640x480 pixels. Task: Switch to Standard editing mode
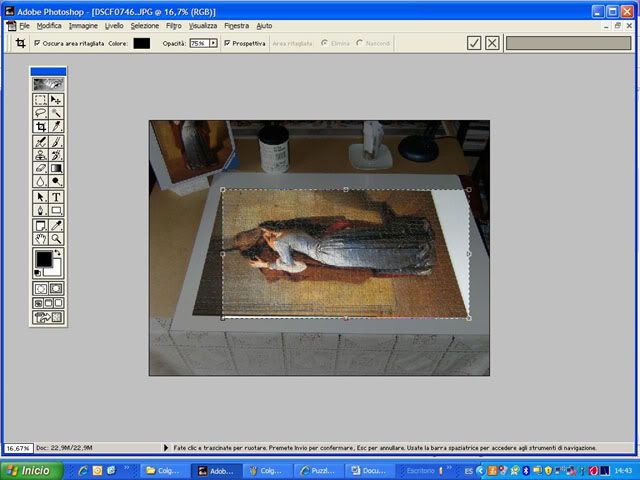(x=40, y=289)
